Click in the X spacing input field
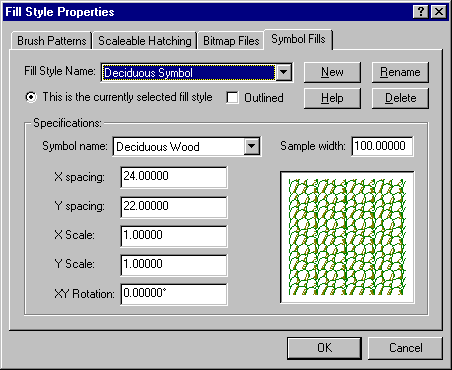This screenshot has width=452, height=370. click(x=174, y=177)
